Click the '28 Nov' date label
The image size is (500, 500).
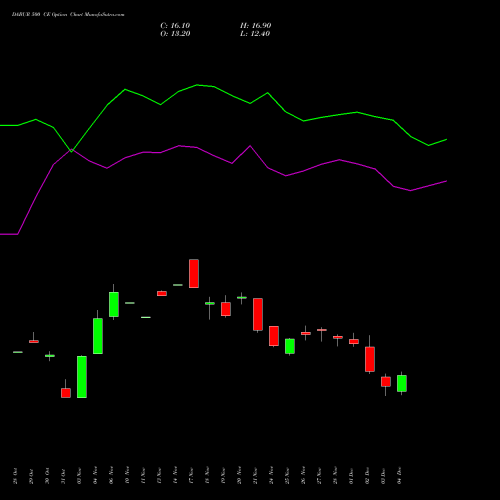tap(335, 475)
